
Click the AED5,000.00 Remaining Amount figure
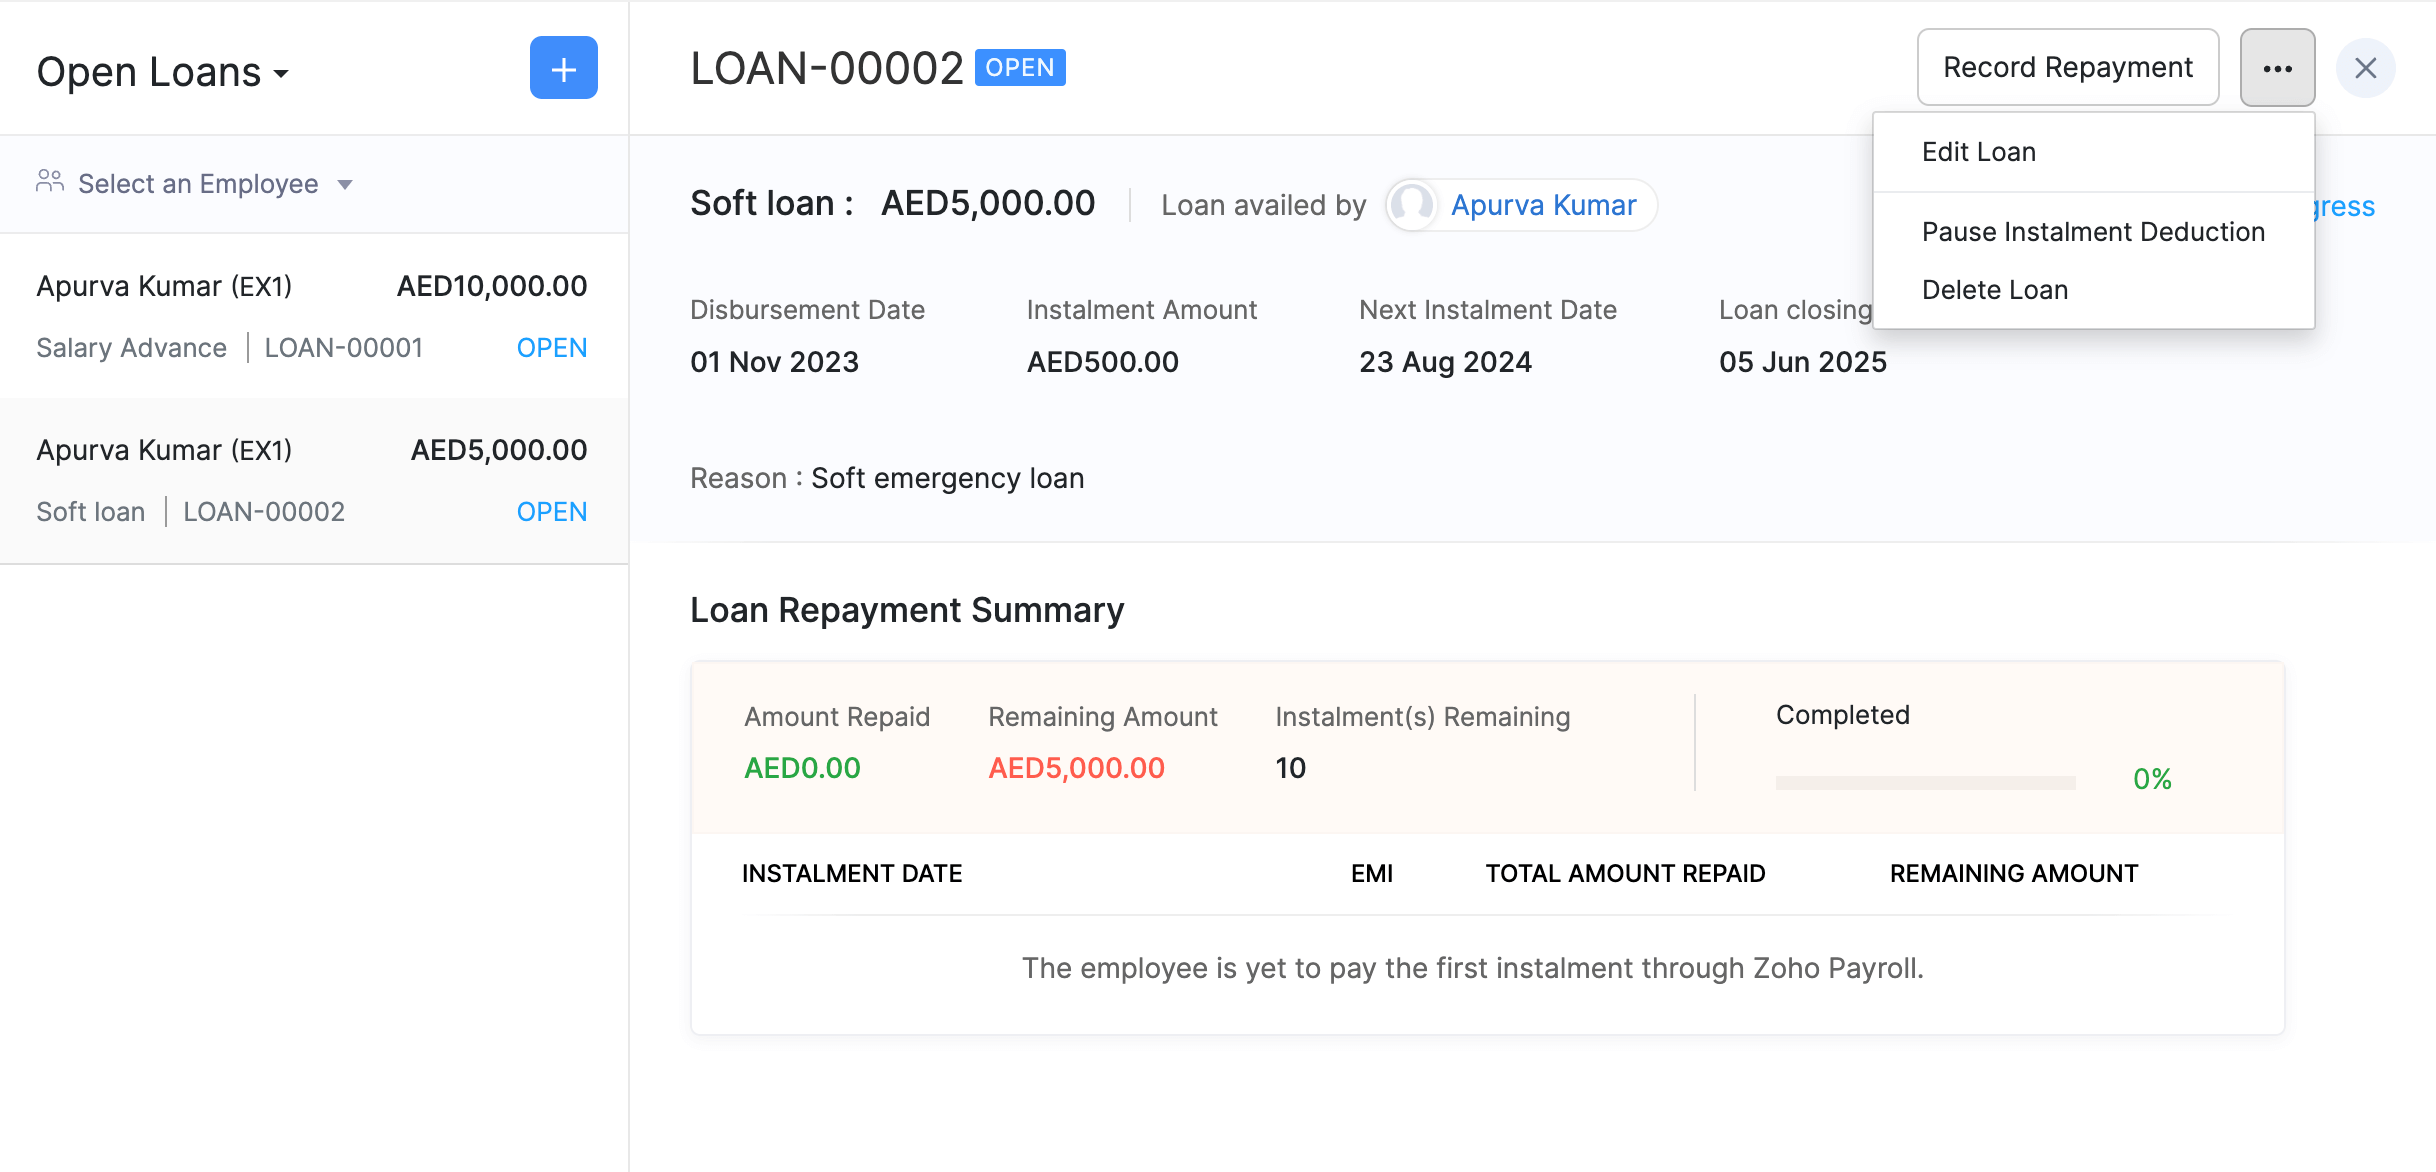tap(1076, 768)
